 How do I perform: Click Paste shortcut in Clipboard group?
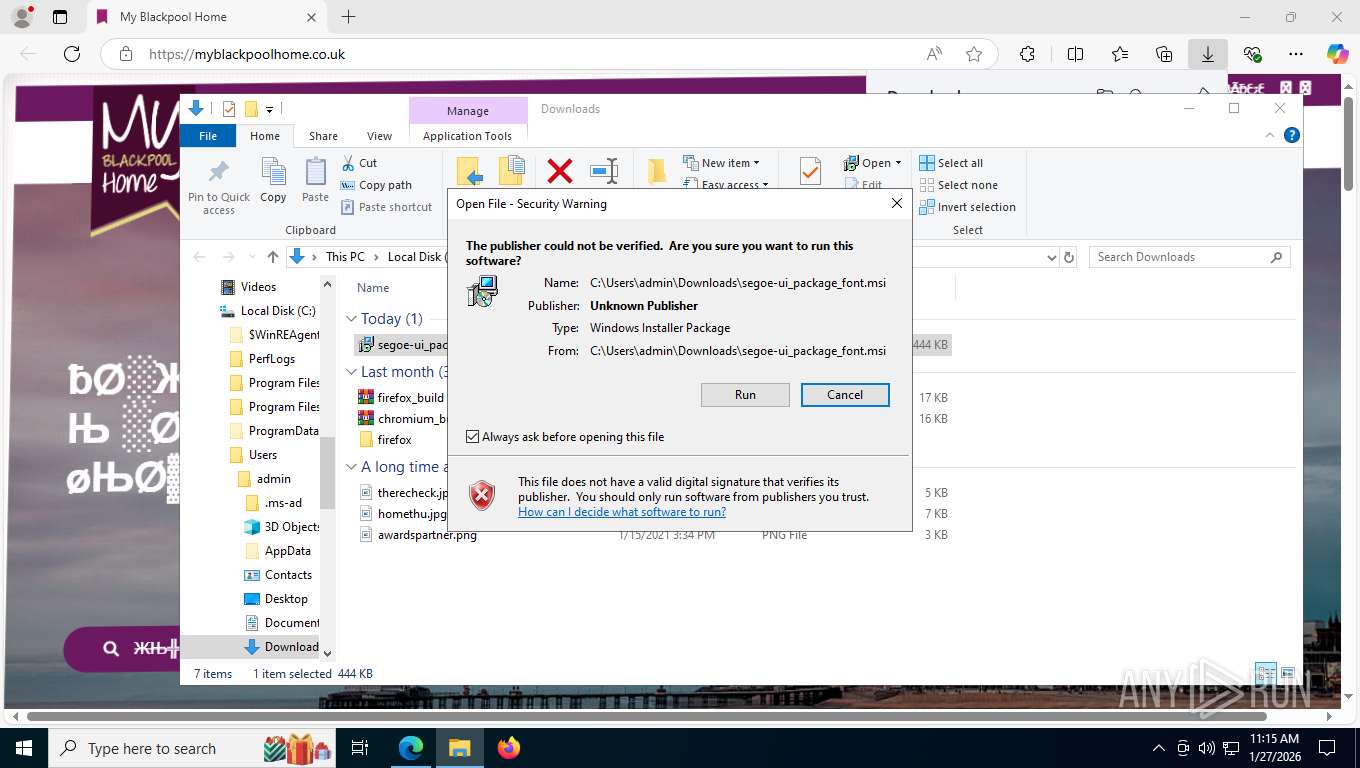[387, 207]
